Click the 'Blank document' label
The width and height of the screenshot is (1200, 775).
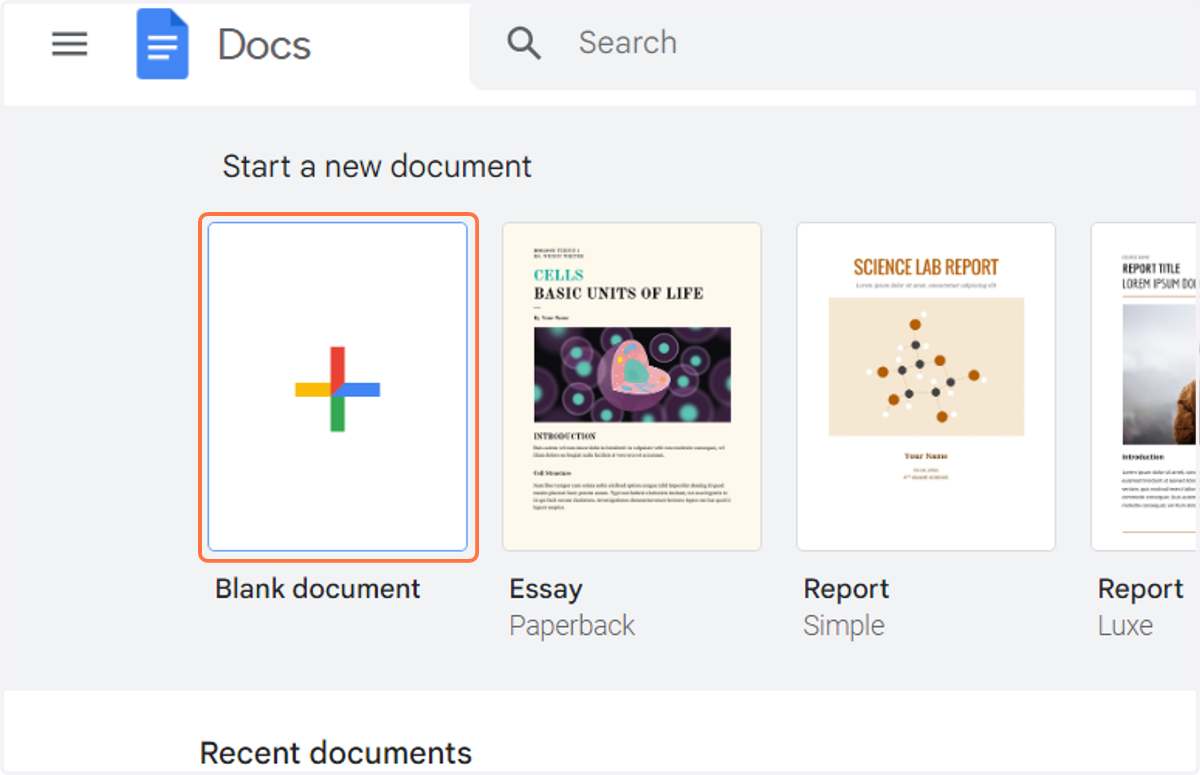pyautogui.click(x=318, y=588)
